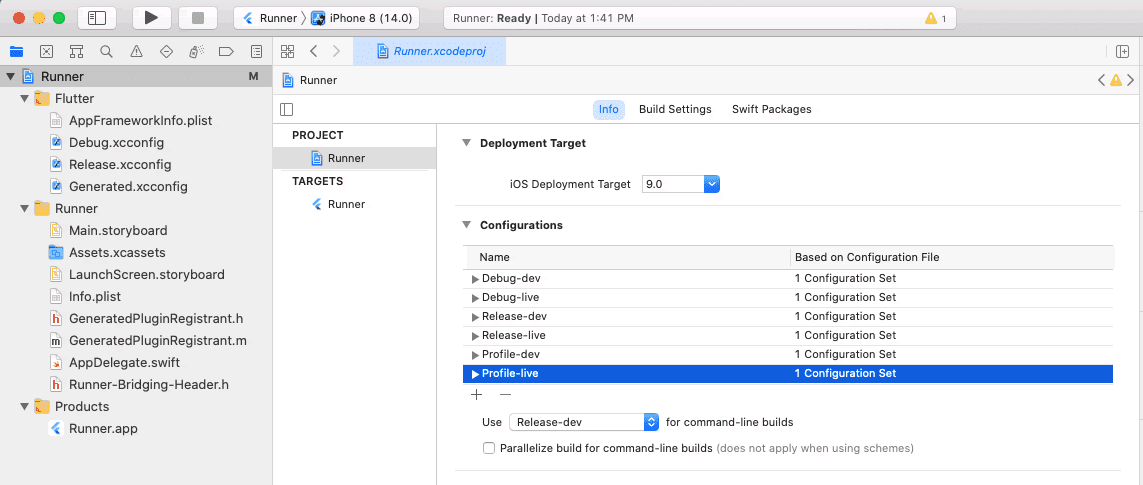Screen dimensions: 1143x485
Task: Click the Run (play) button
Action: click(151, 18)
